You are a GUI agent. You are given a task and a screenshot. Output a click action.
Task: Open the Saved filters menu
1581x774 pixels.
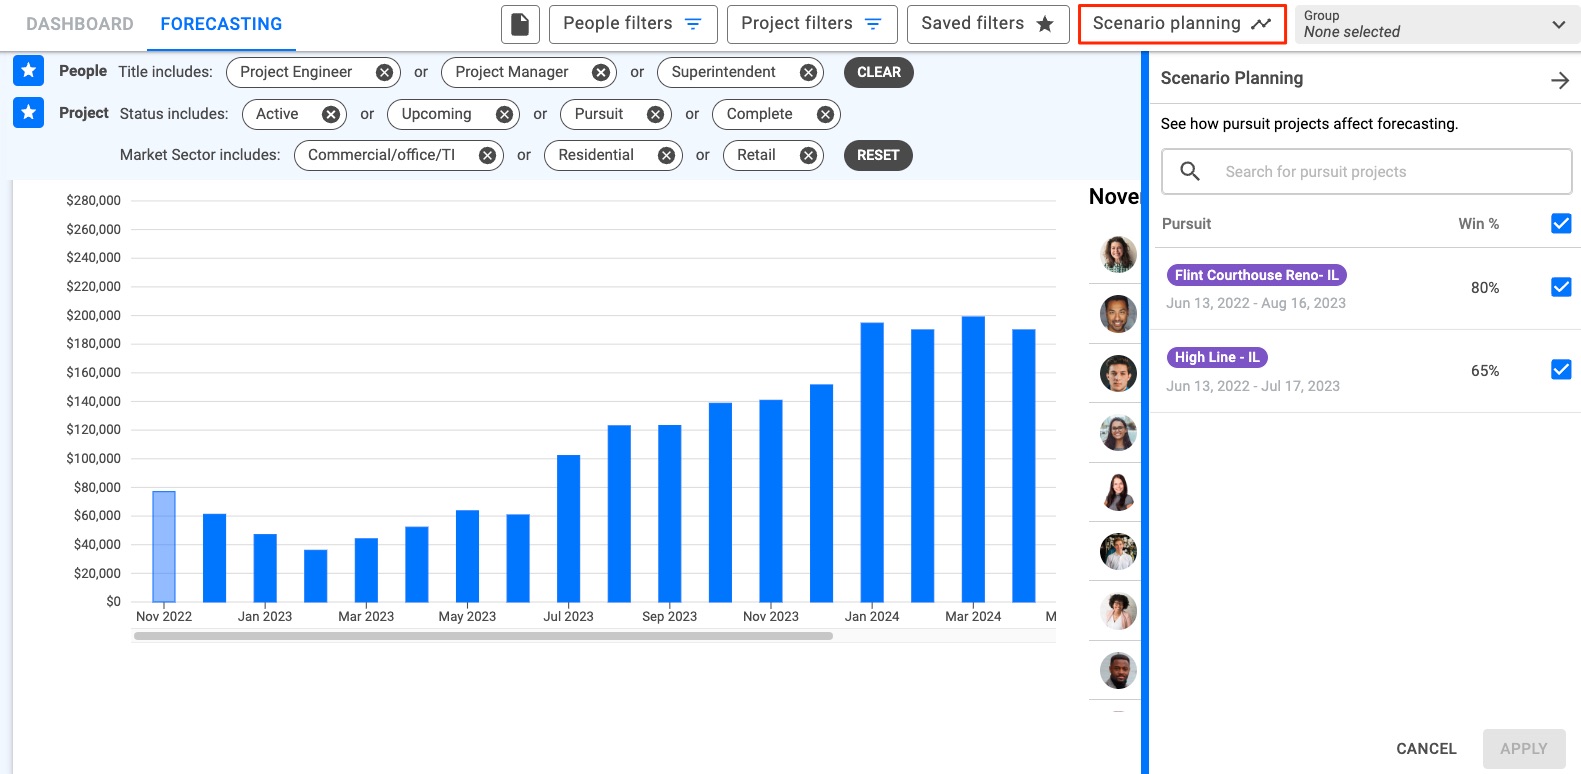pos(987,24)
